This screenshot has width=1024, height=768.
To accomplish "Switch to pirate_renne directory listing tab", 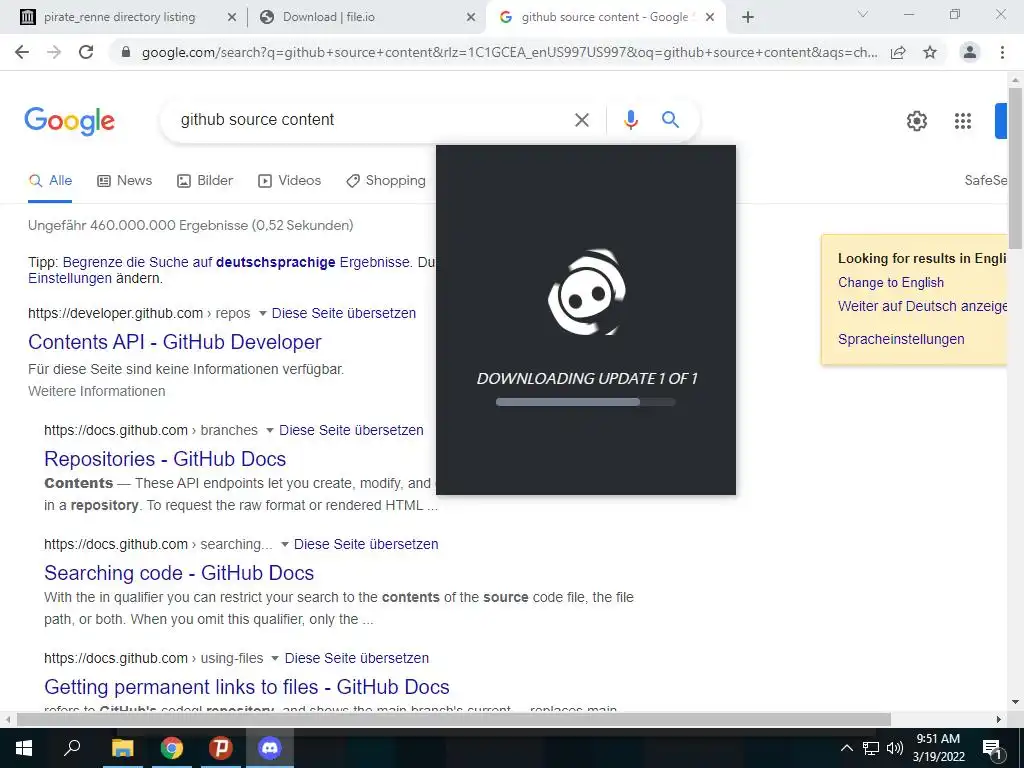I will coord(120,17).
